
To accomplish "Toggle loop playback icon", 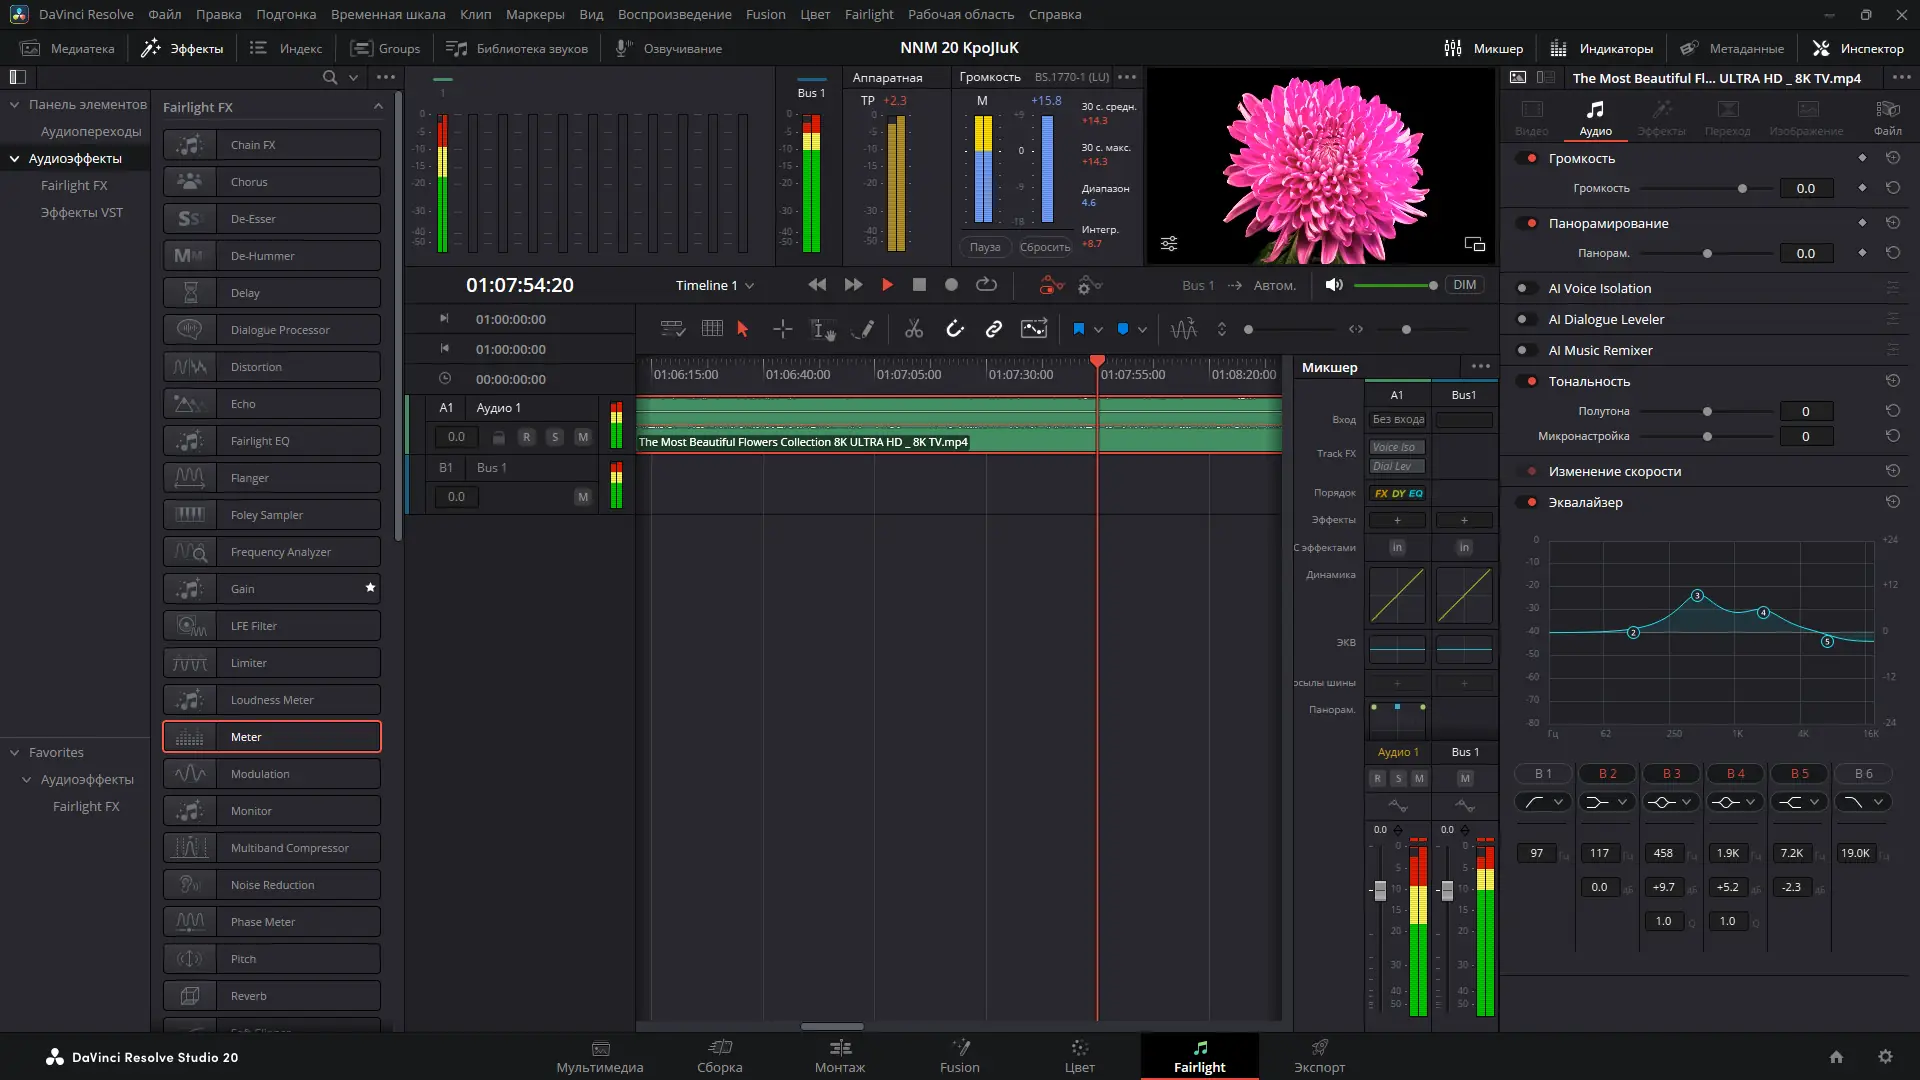I will pos(986,285).
